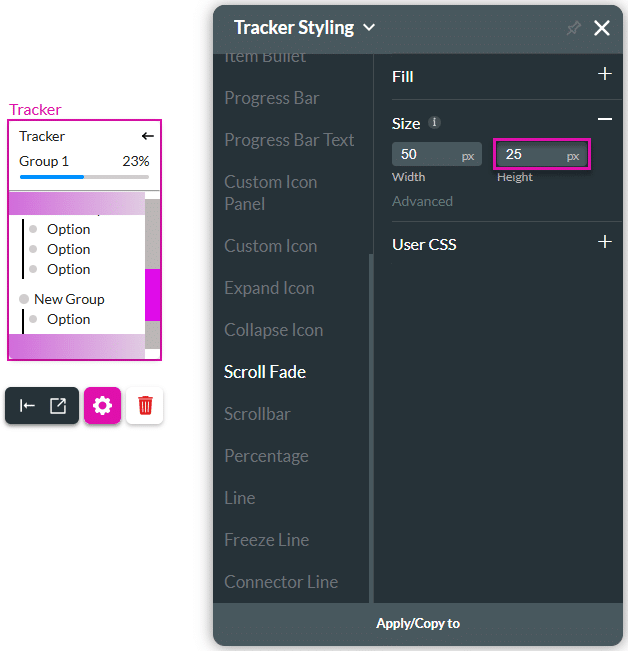Viewport: 628px width, 651px height.
Task: Select Scrollbar in the styling list
Action: coord(257,414)
